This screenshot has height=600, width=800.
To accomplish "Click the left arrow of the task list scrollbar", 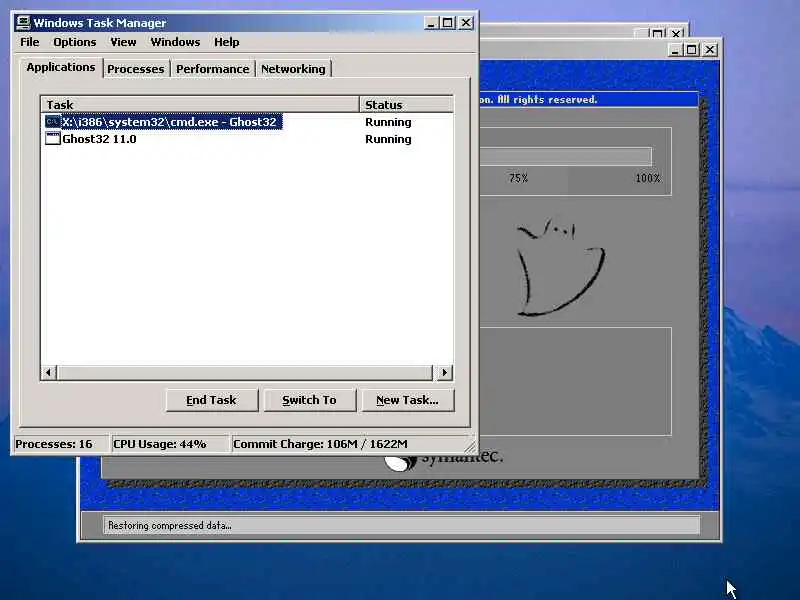I will pyautogui.click(x=48, y=372).
